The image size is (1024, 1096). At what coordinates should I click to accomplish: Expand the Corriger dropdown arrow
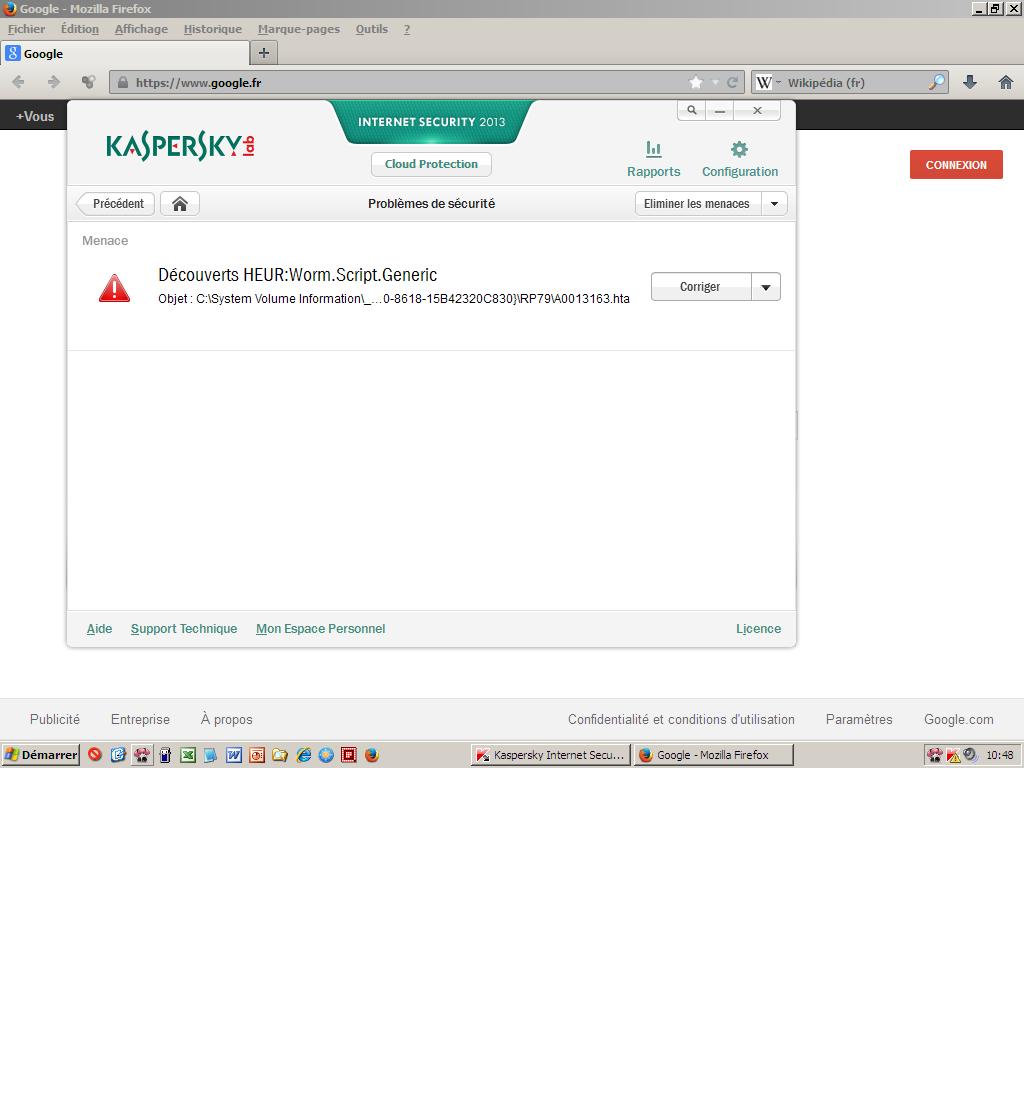(766, 287)
